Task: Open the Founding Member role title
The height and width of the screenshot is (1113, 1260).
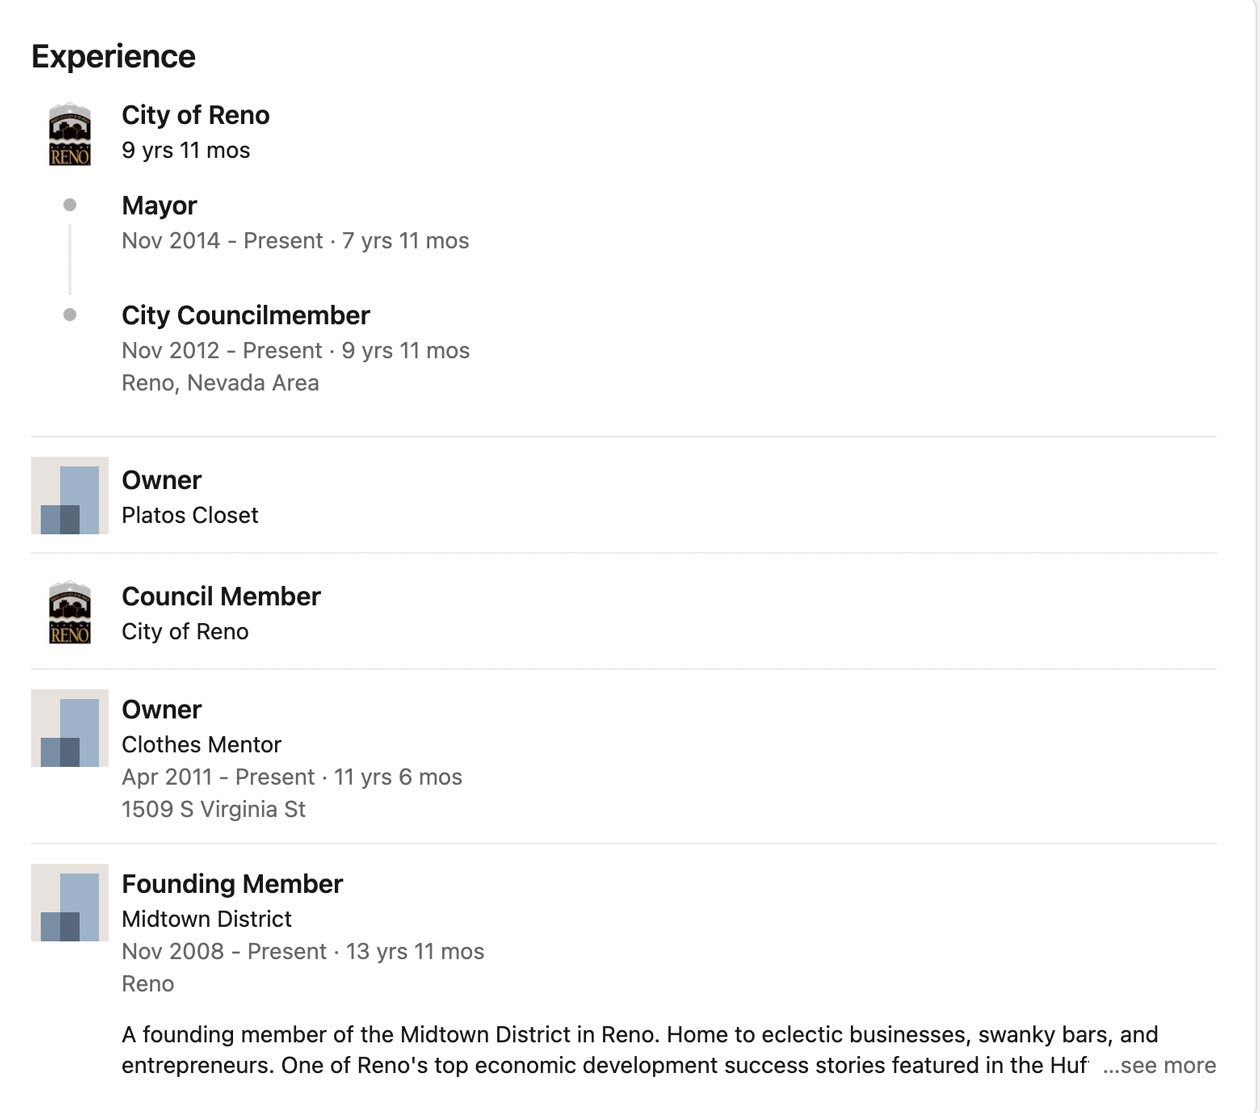Action: 232,884
